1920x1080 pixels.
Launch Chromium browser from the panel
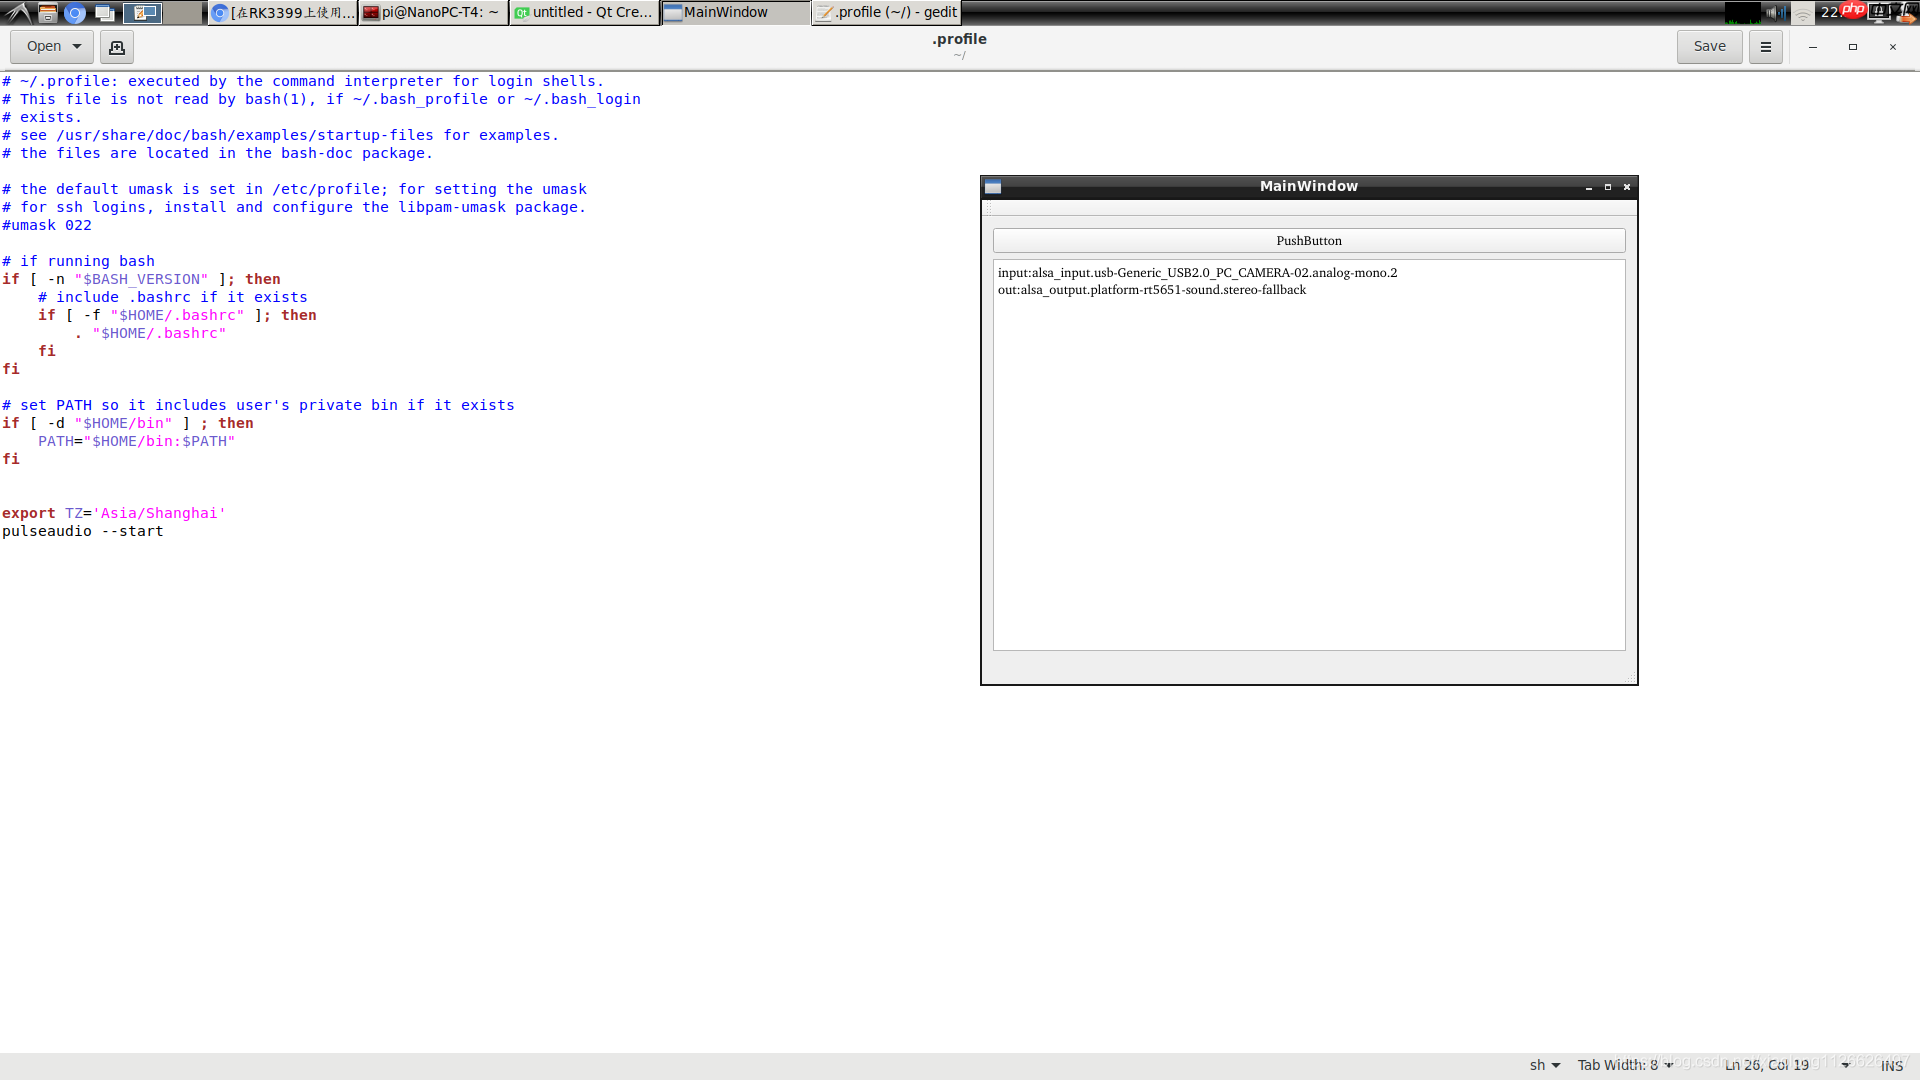tap(75, 13)
